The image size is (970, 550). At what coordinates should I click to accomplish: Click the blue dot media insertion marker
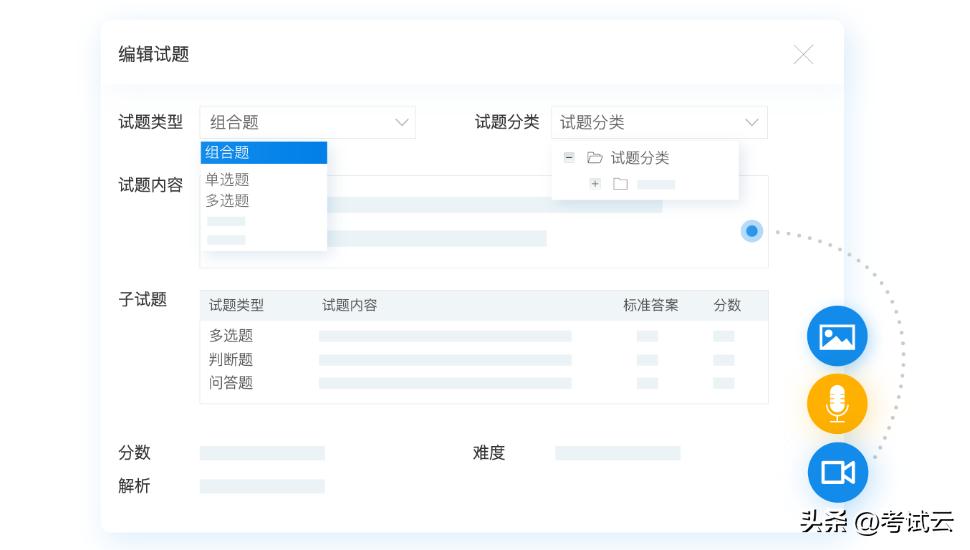tap(752, 231)
